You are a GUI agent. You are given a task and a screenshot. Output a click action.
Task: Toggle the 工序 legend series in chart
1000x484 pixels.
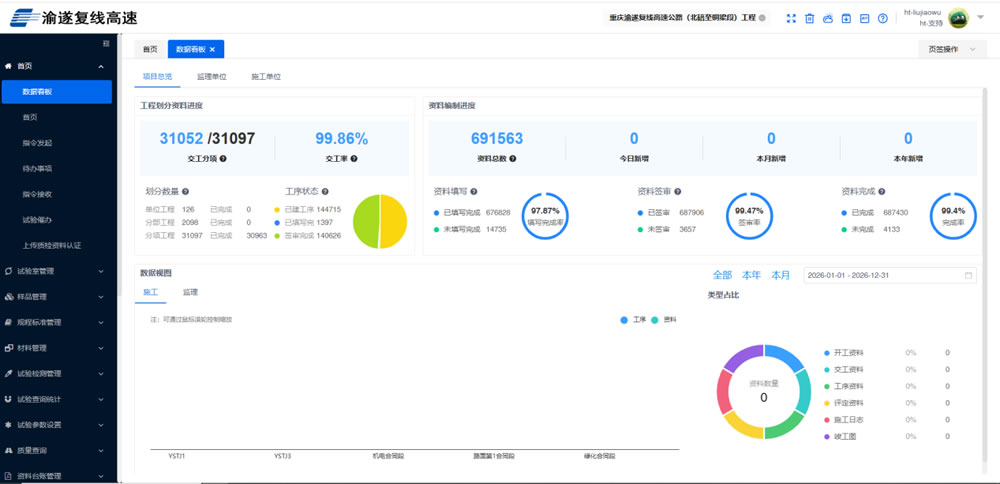[x=632, y=319]
